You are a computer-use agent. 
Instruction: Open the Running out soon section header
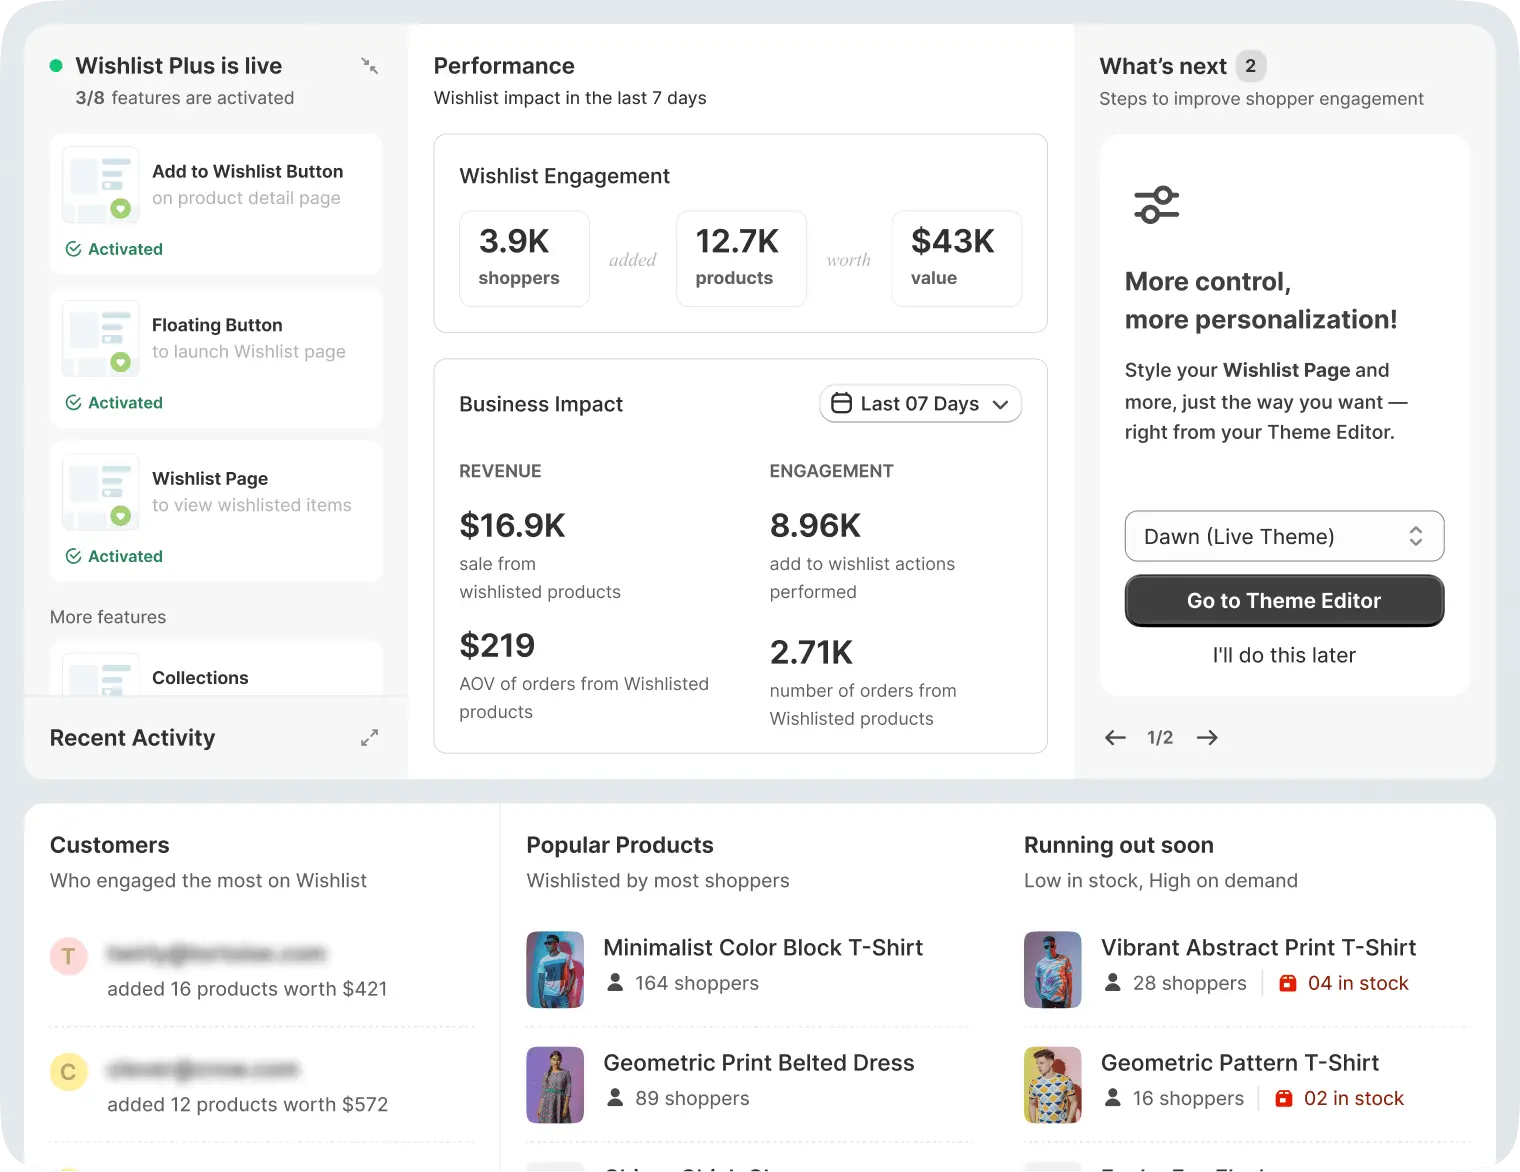(x=1118, y=845)
